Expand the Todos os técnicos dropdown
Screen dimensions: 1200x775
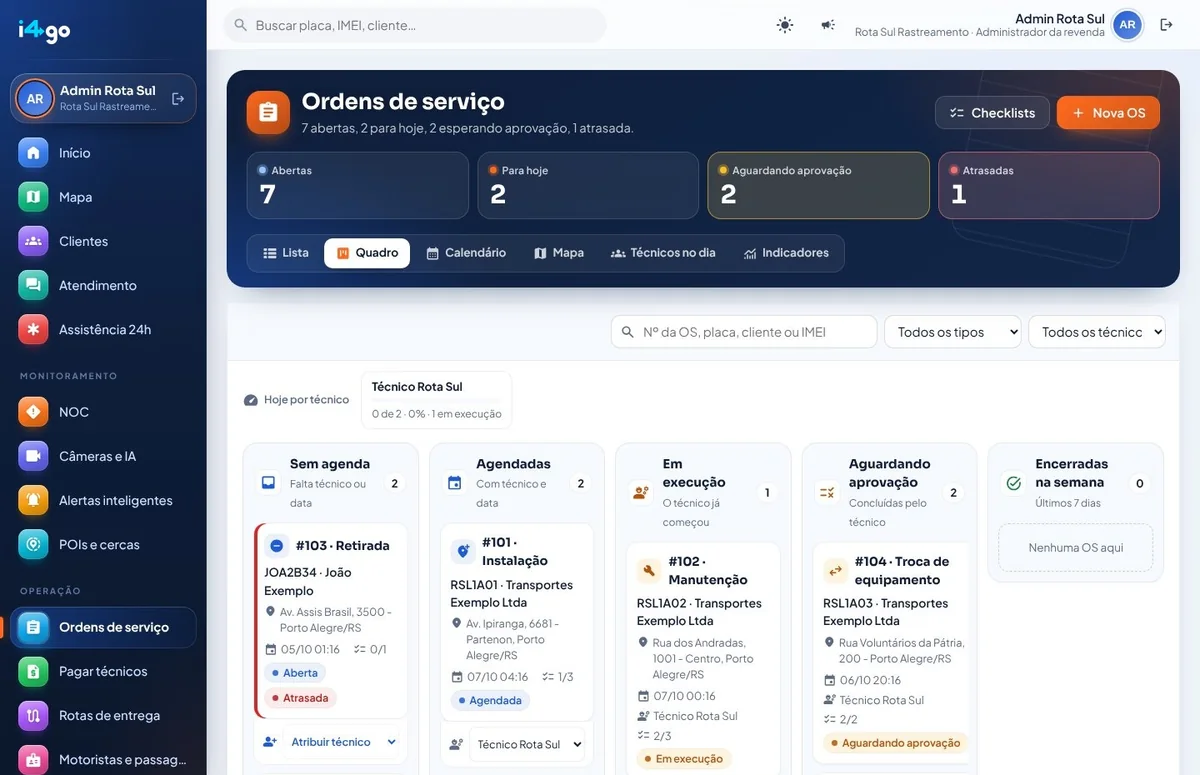(1097, 332)
